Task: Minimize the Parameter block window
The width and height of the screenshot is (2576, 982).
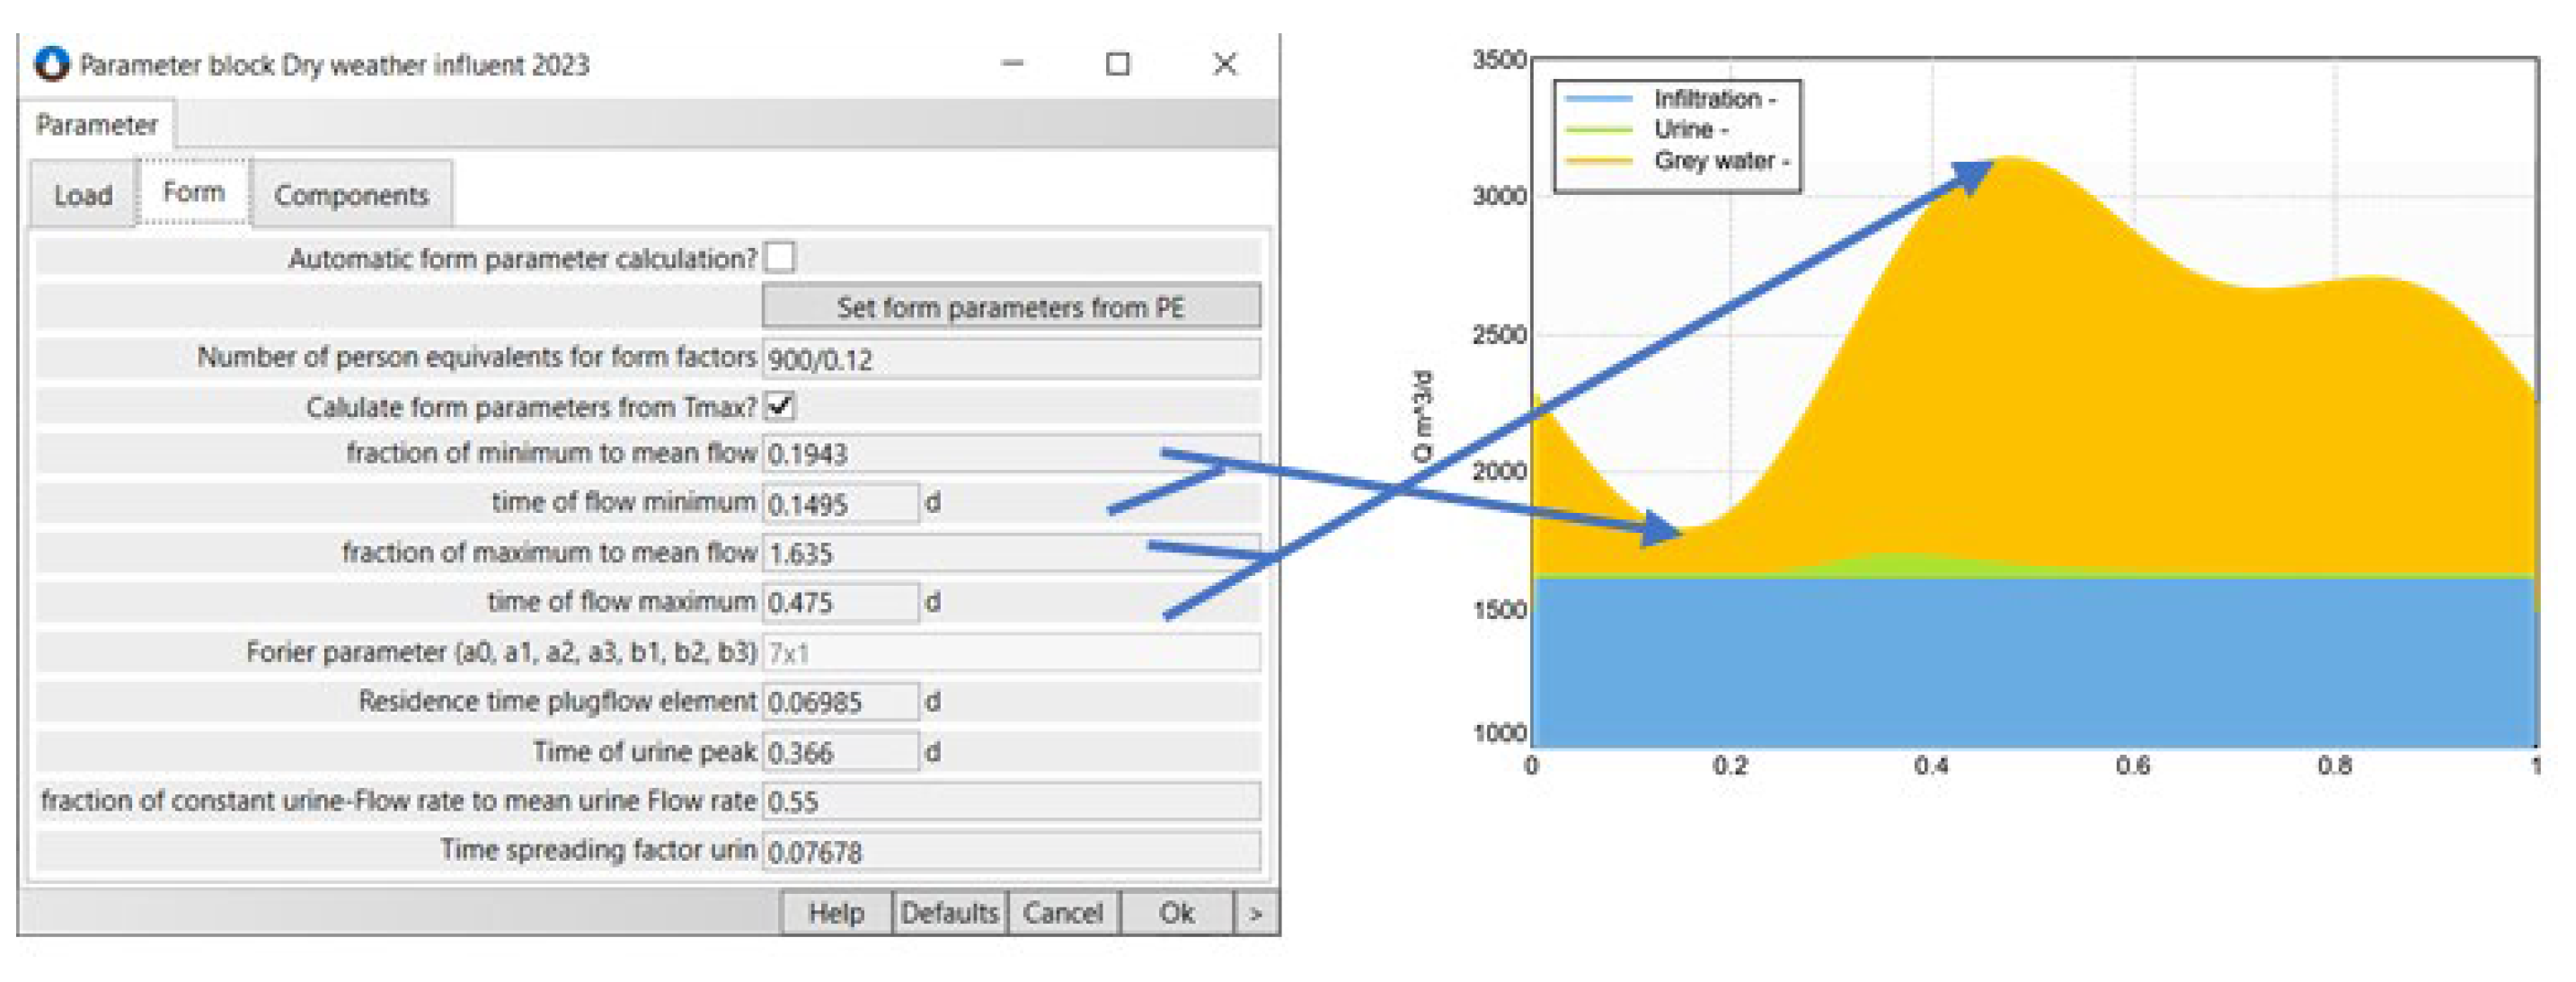Action: point(1012,64)
